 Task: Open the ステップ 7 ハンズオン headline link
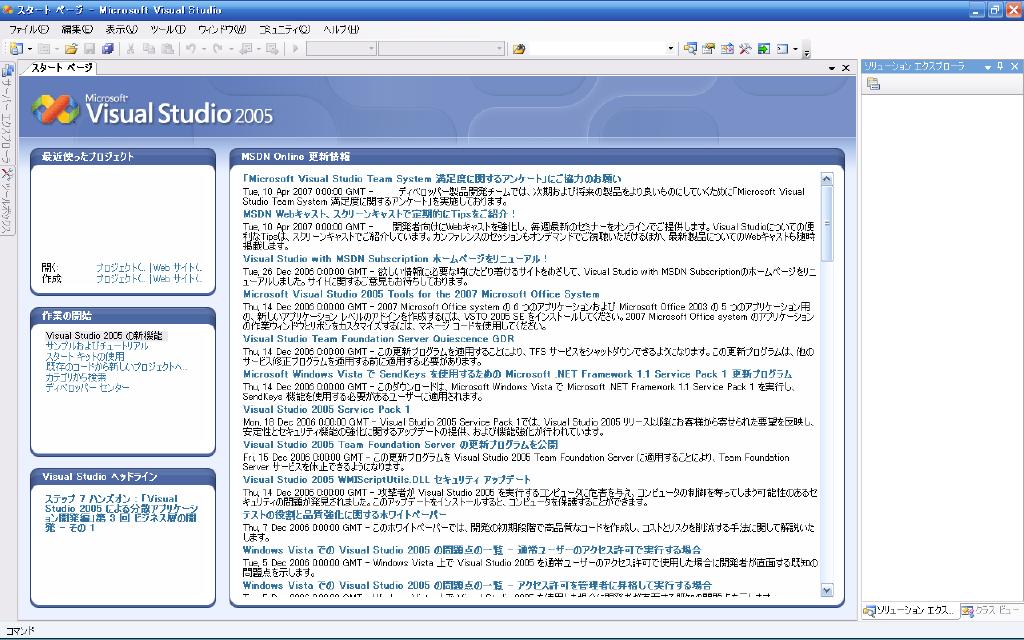[121, 513]
